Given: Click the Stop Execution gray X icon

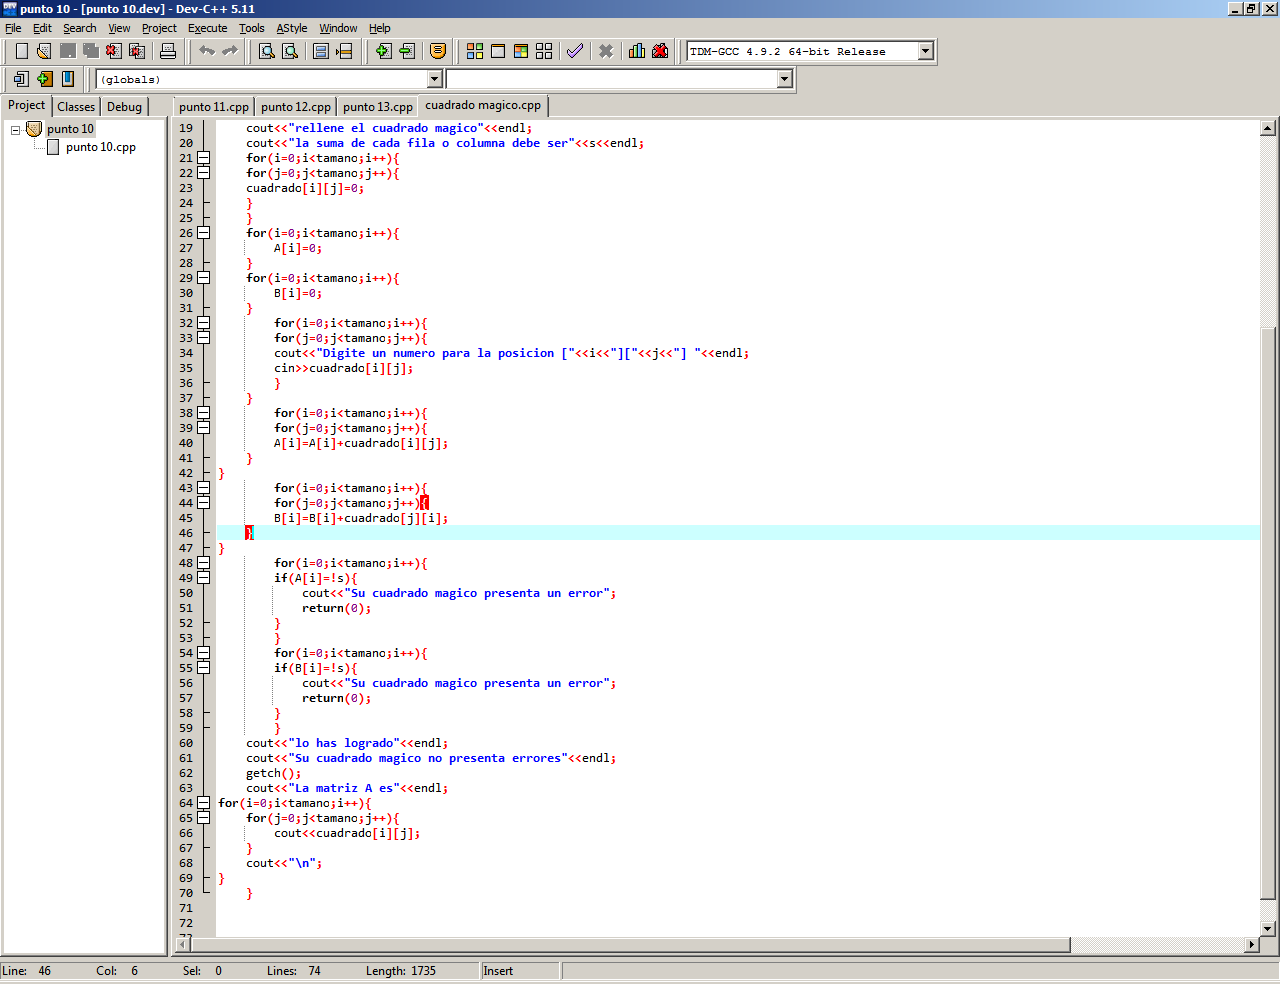Looking at the screenshot, I should pos(606,51).
